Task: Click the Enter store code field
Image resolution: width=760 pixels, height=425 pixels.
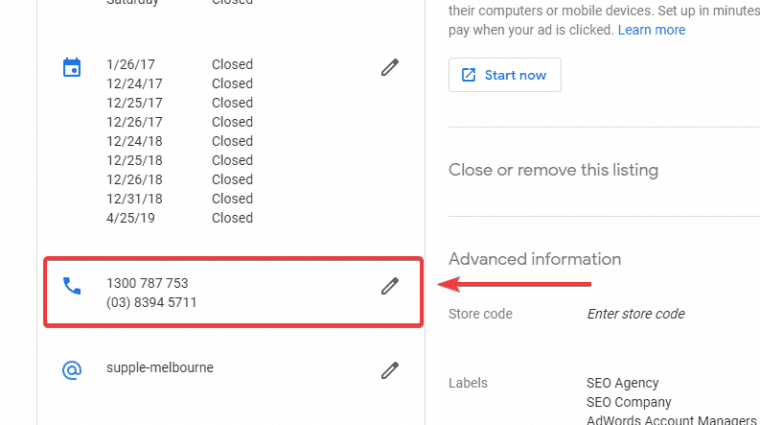Action: [636, 314]
